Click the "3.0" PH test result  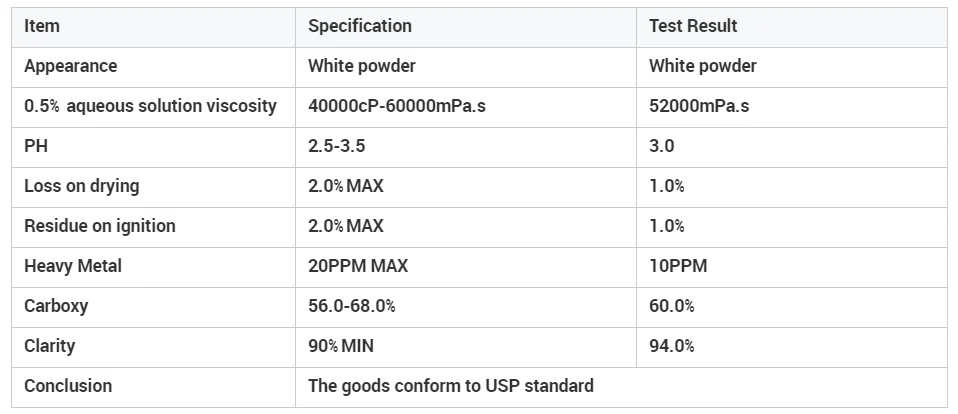pyautogui.click(x=661, y=146)
